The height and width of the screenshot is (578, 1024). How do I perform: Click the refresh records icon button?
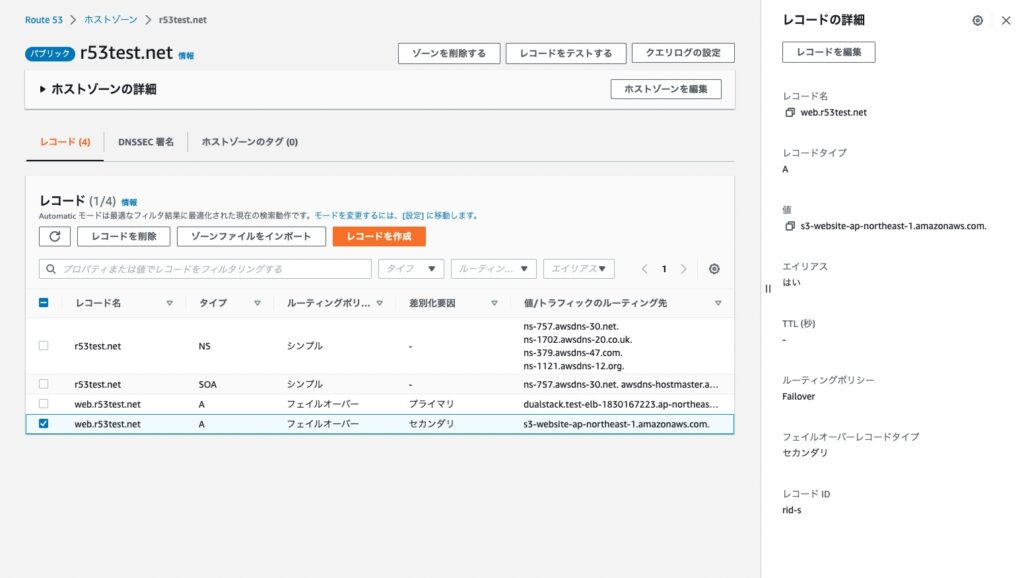coord(54,236)
